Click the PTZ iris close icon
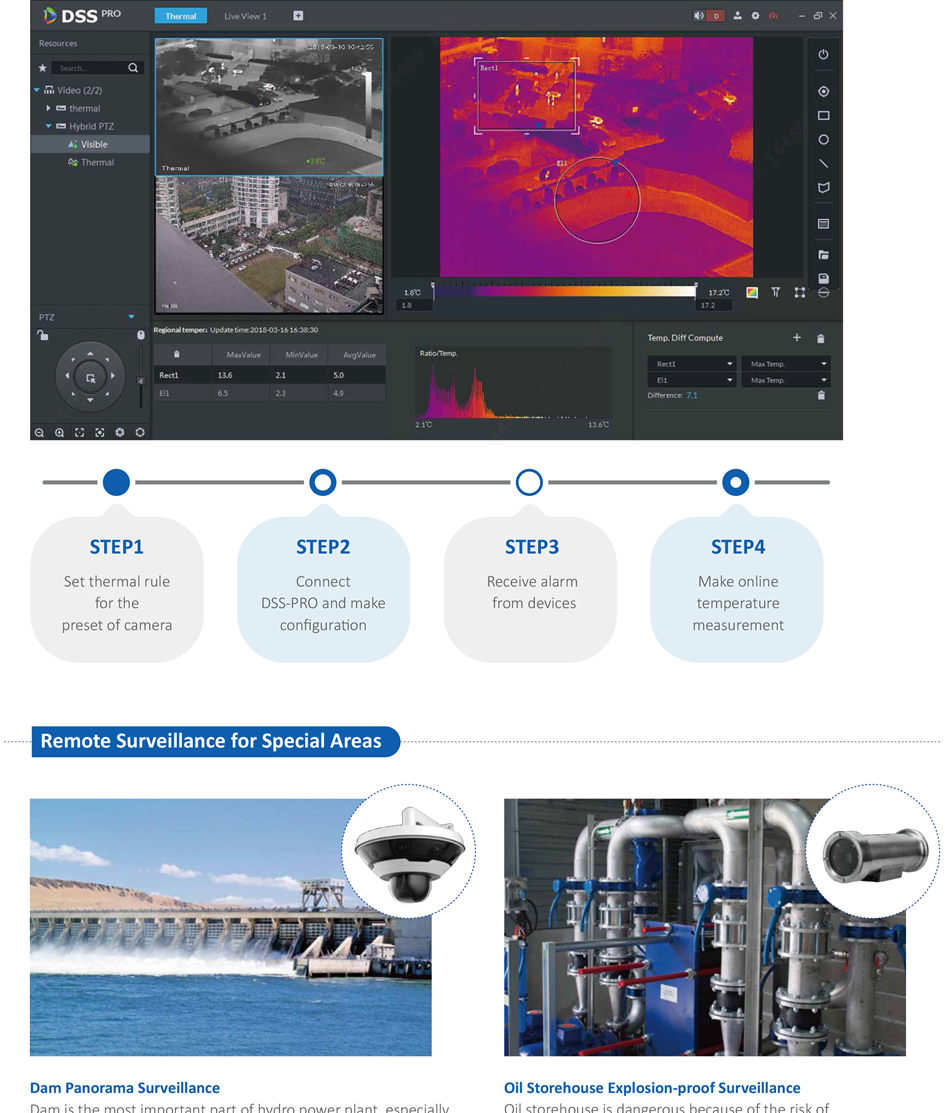 pyautogui.click(x=119, y=432)
